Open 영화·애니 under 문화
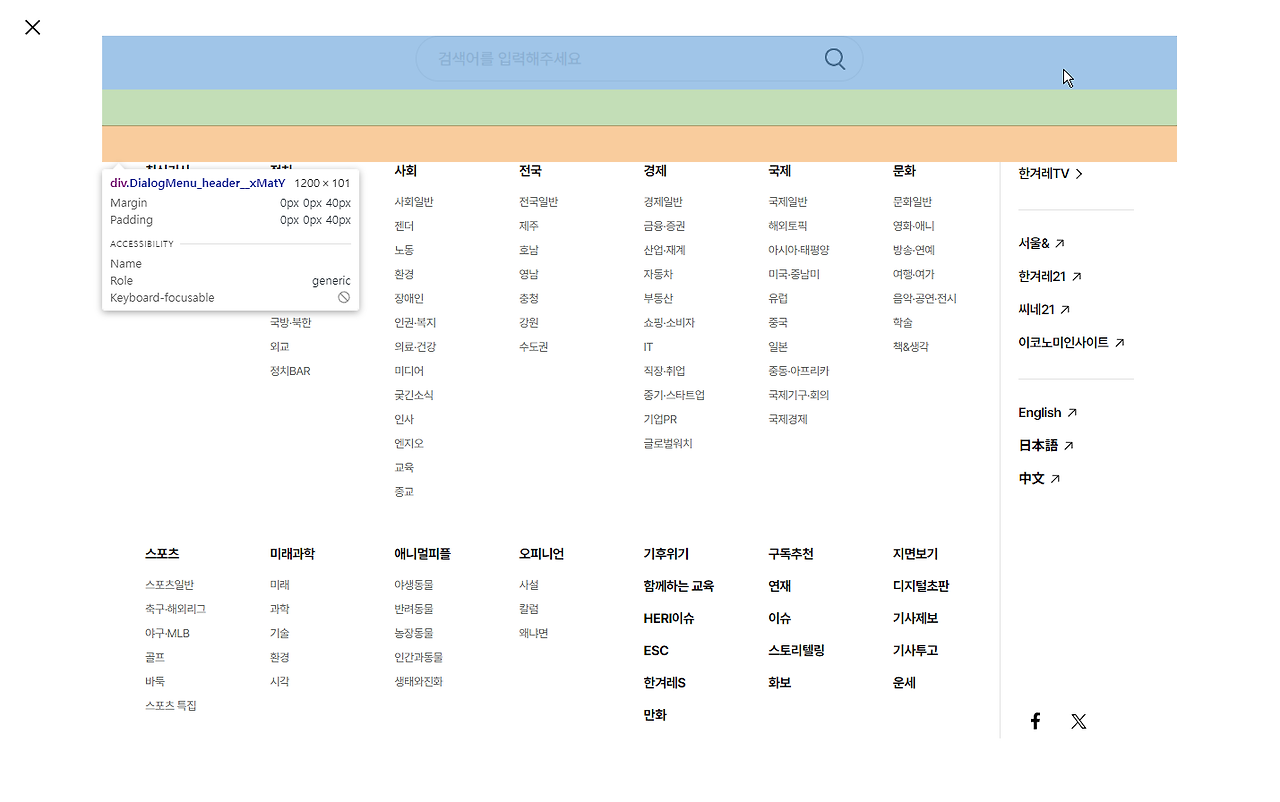Viewport: 1280px width, 802px height. click(x=914, y=226)
